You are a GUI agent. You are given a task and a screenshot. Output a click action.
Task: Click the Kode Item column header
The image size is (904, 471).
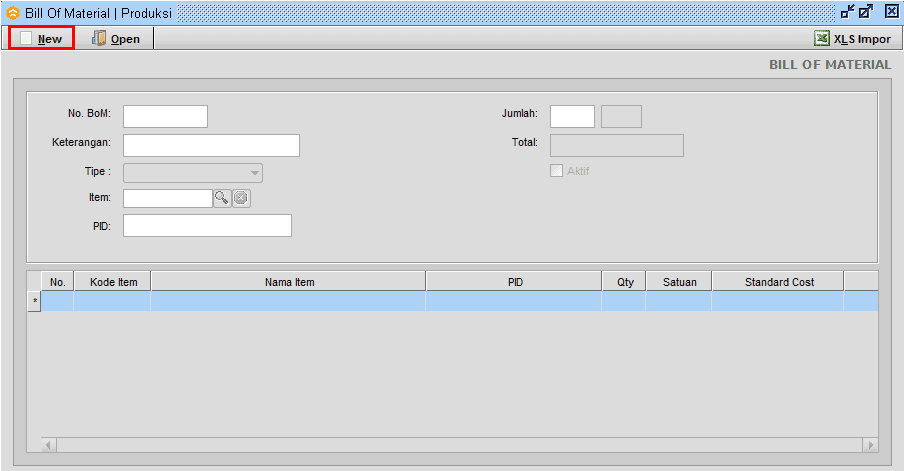pyautogui.click(x=112, y=282)
